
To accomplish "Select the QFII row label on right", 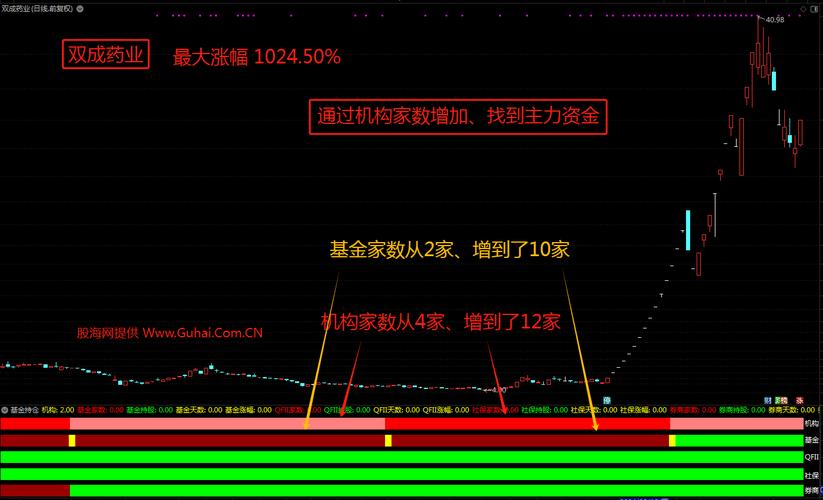I will pos(811,457).
